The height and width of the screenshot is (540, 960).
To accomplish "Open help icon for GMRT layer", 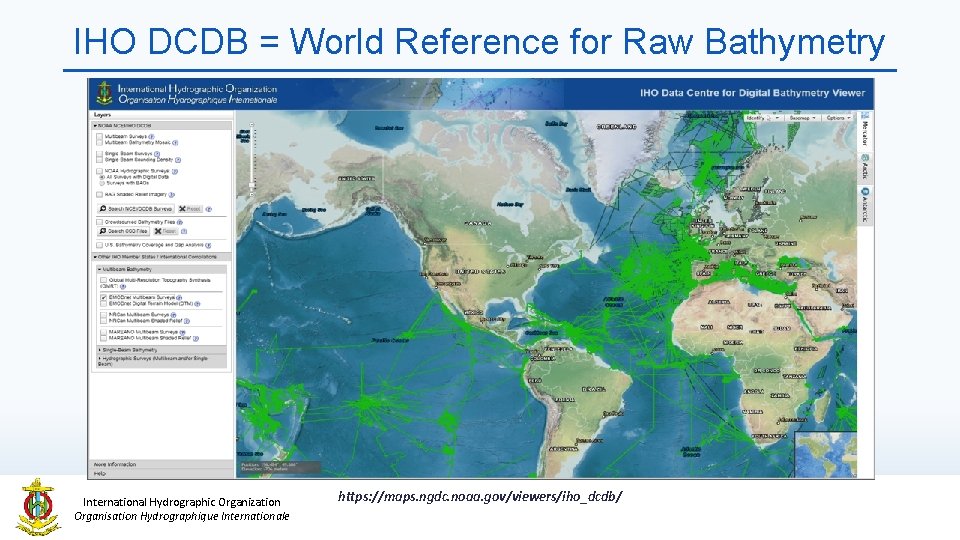I will (x=123, y=287).
